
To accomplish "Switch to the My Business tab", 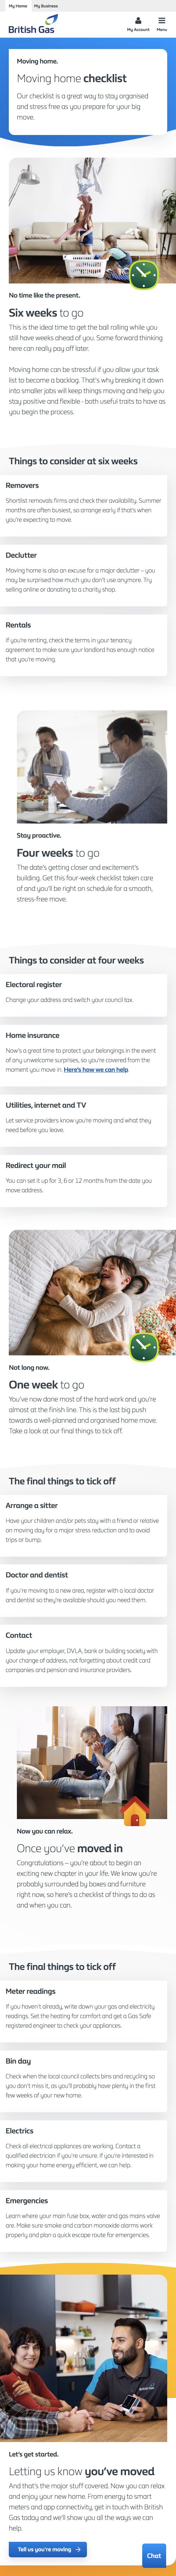I will [46, 5].
